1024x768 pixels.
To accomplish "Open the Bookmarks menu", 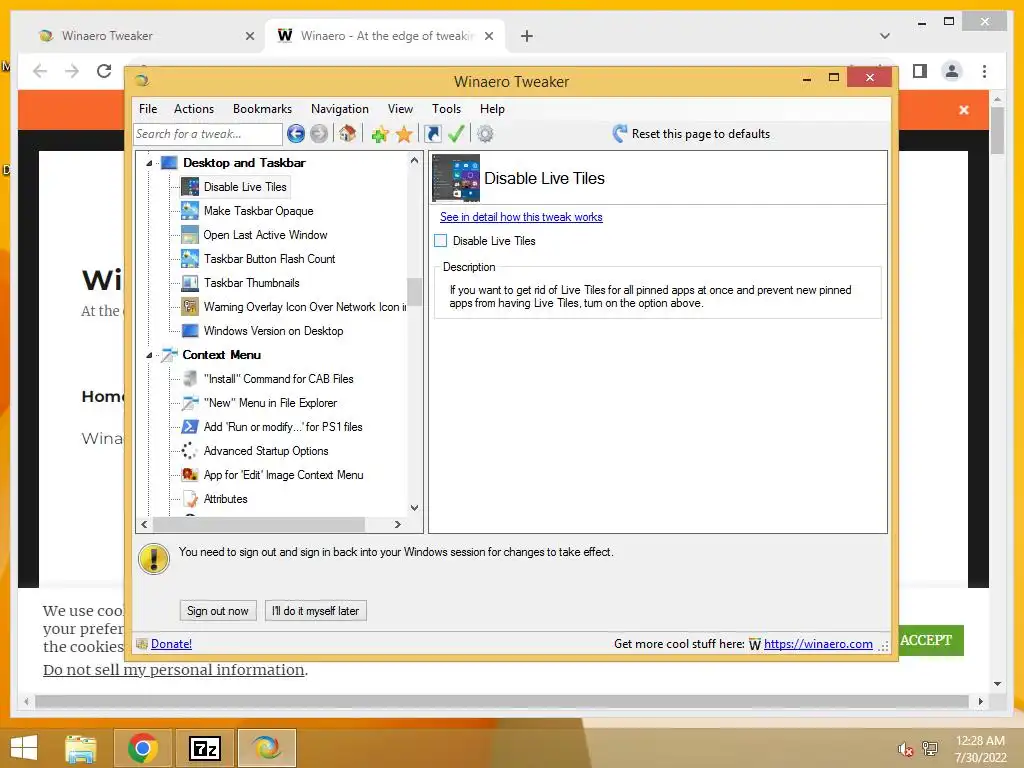I will [263, 109].
